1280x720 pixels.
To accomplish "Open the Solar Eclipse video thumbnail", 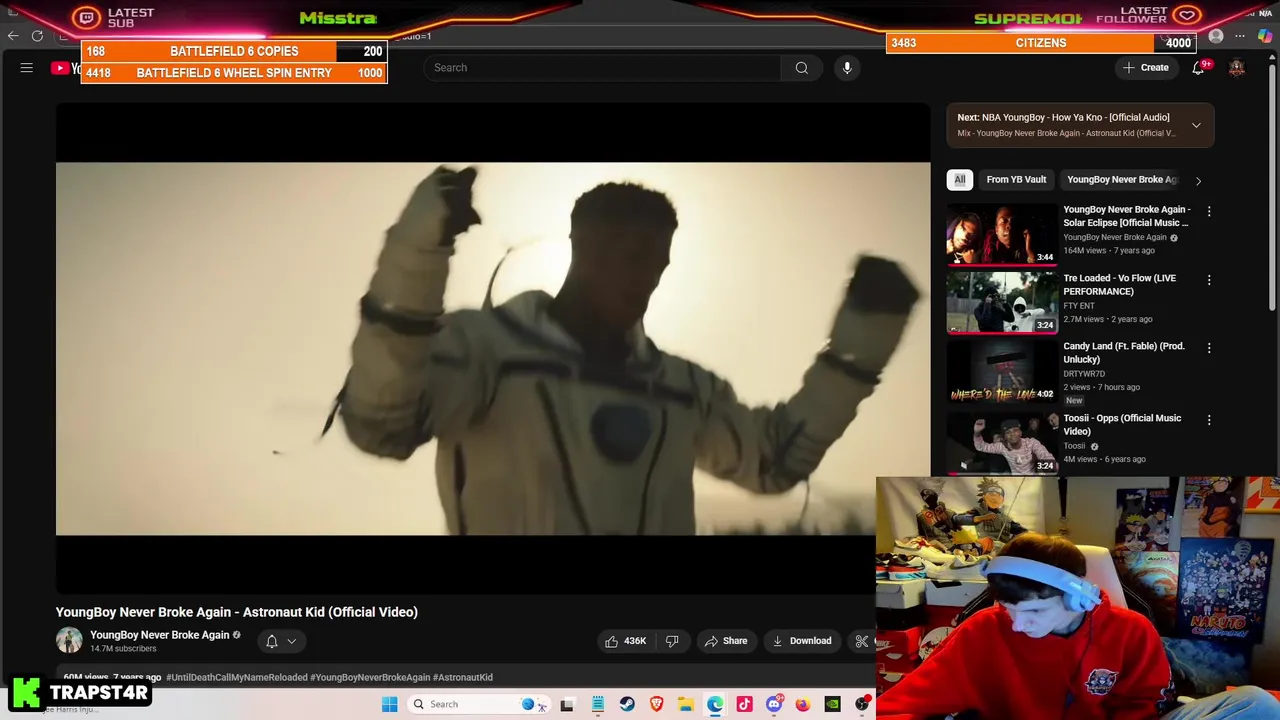I will pos(1002,236).
